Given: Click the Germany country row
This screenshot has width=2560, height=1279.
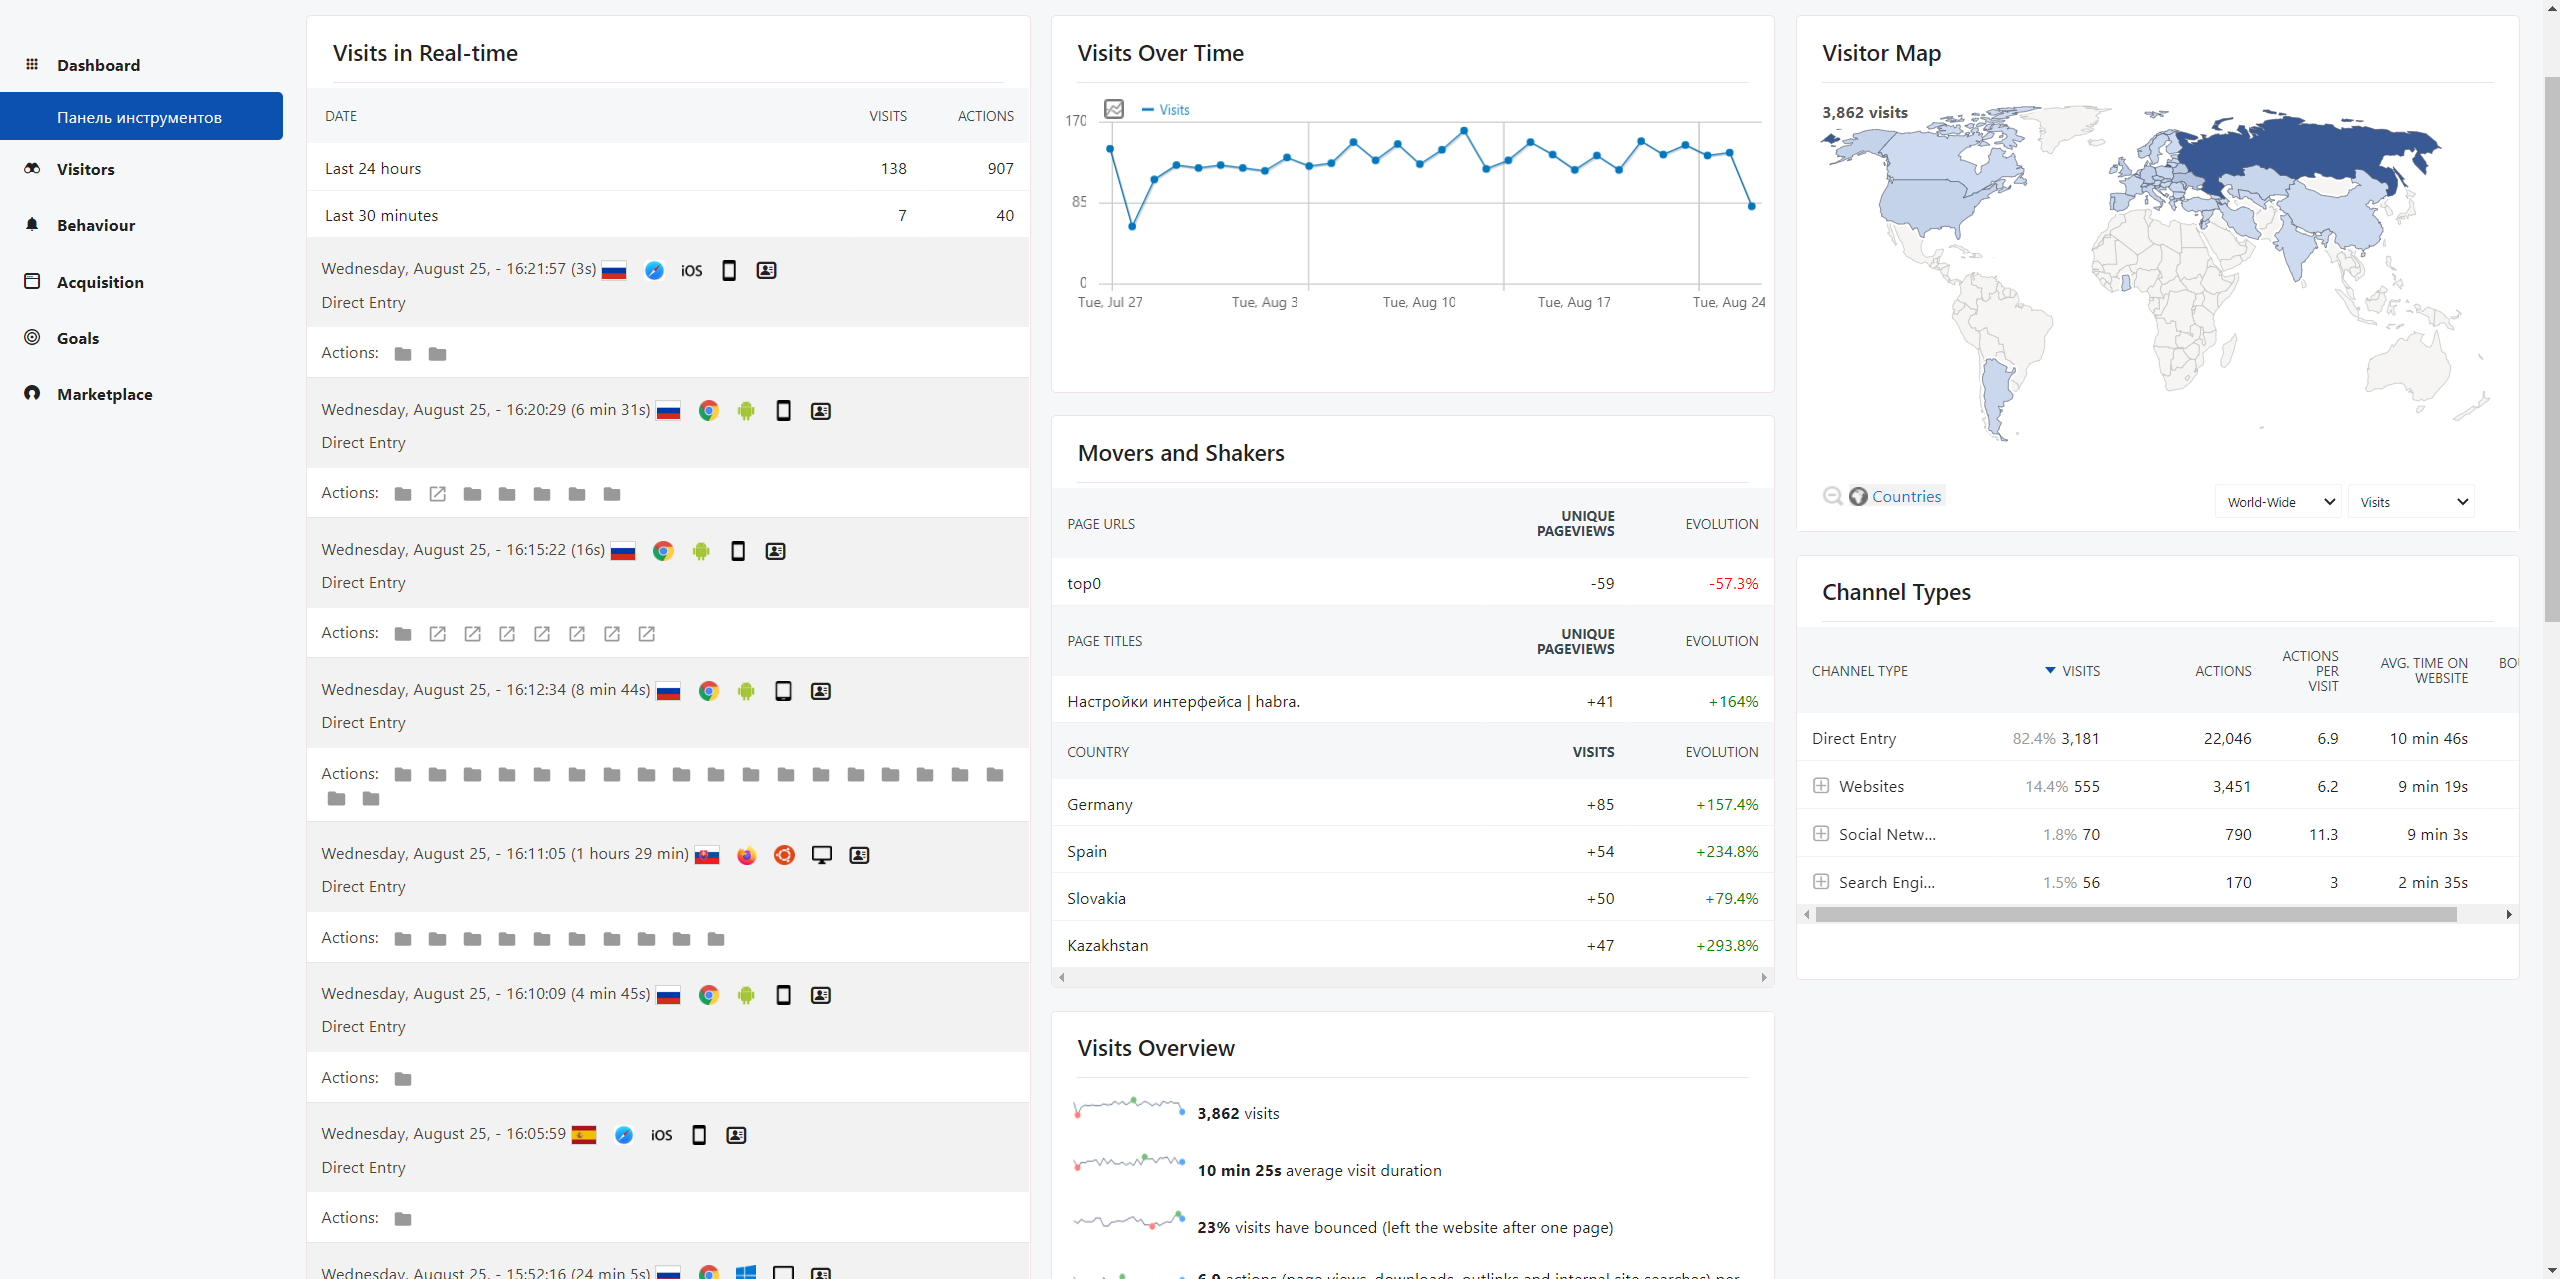Looking at the screenshot, I should (1412, 804).
